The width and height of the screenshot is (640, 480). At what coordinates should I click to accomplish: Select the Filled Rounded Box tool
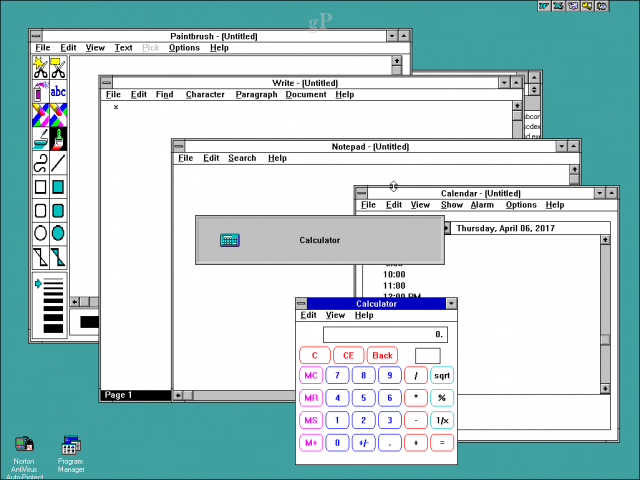tap(58, 211)
